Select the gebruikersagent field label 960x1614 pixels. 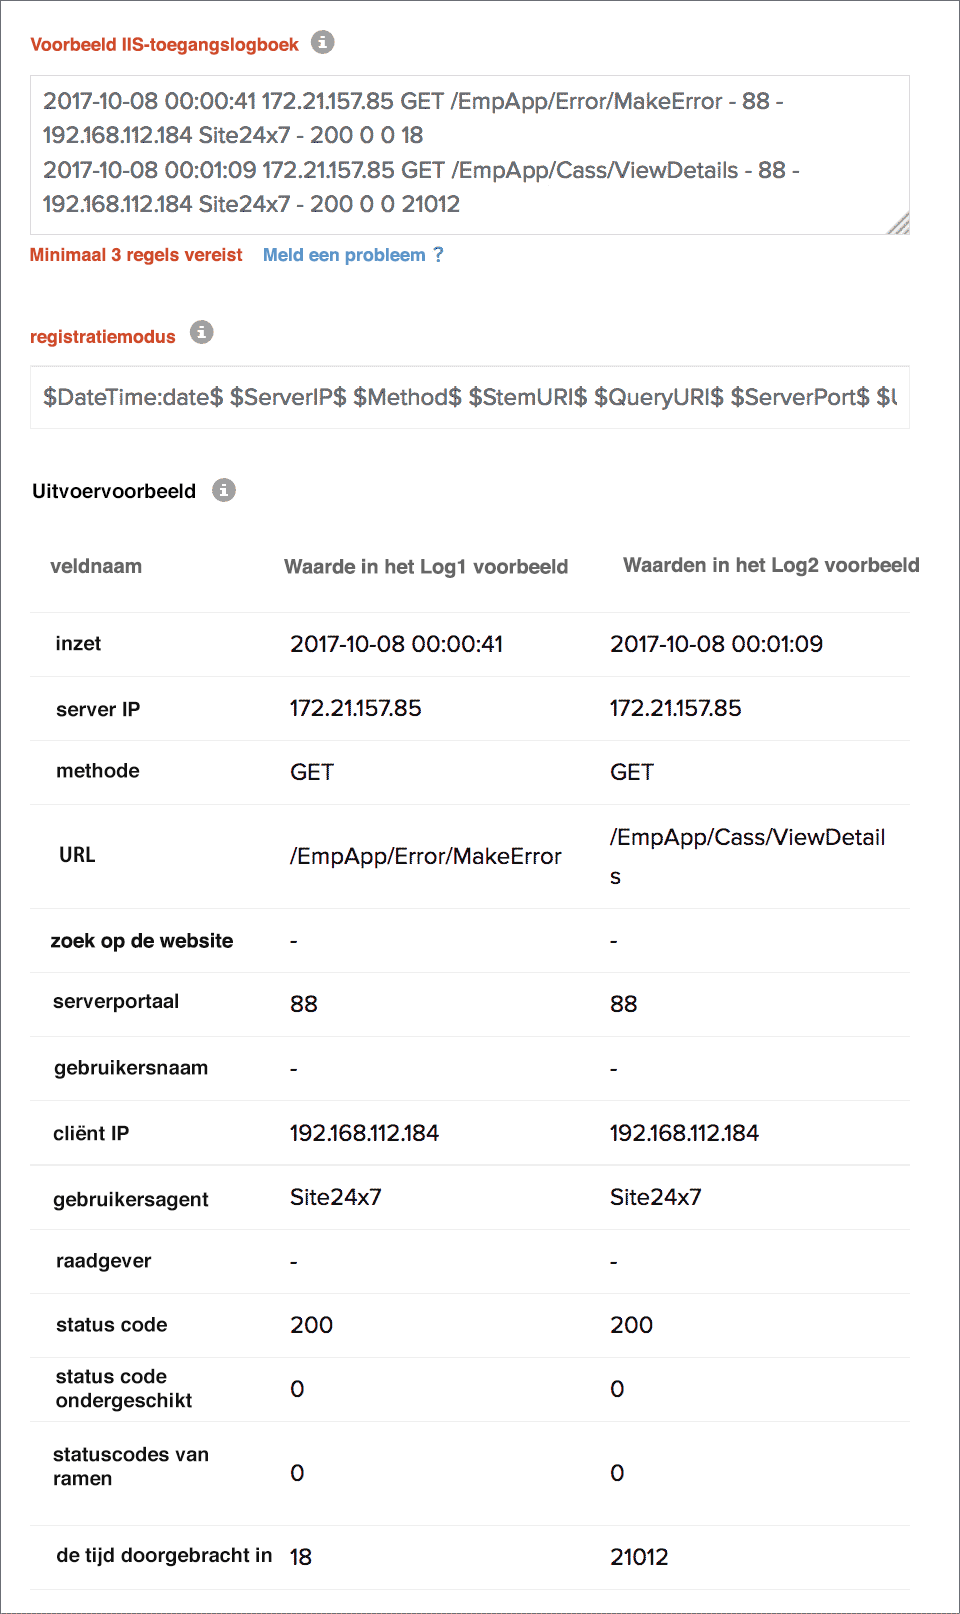[x=131, y=1199]
